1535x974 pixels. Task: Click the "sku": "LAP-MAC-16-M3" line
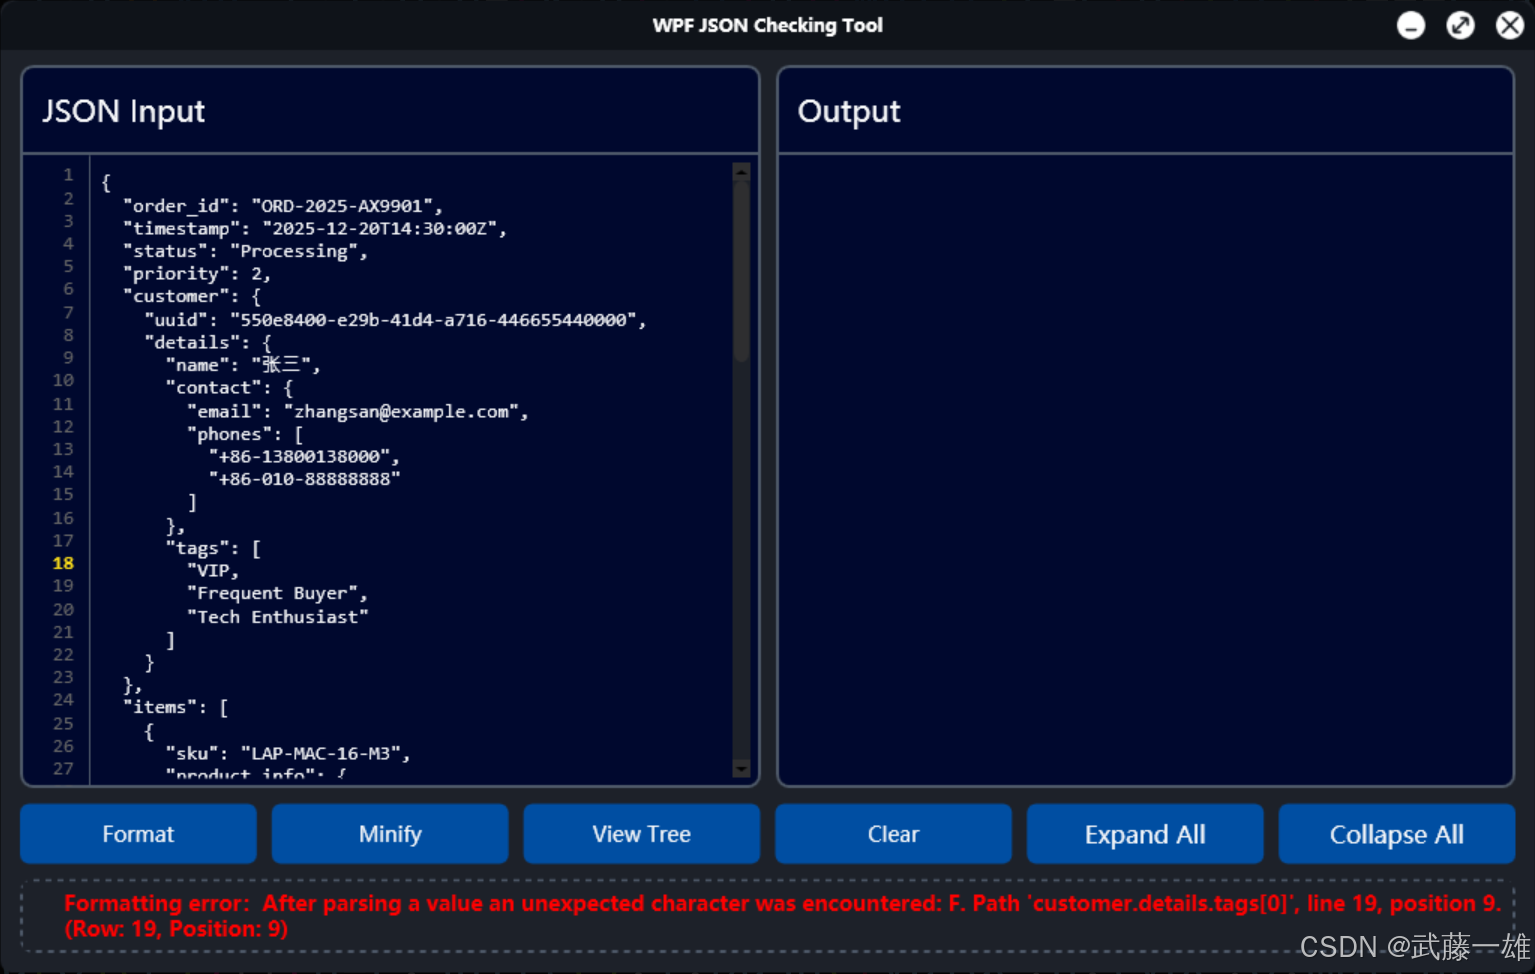click(x=288, y=754)
